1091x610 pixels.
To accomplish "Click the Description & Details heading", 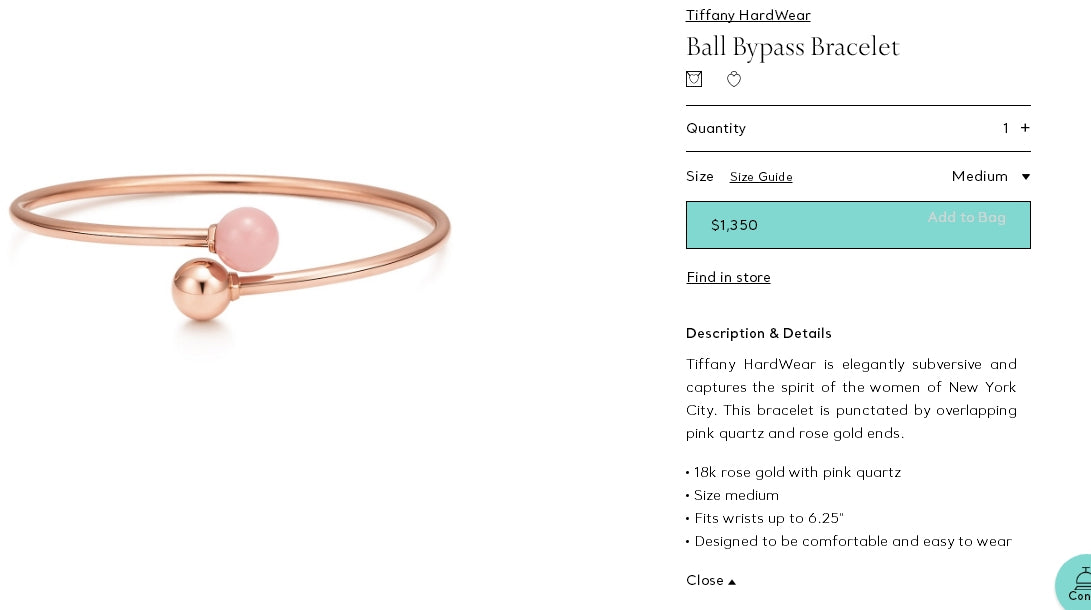I will [x=758, y=333].
